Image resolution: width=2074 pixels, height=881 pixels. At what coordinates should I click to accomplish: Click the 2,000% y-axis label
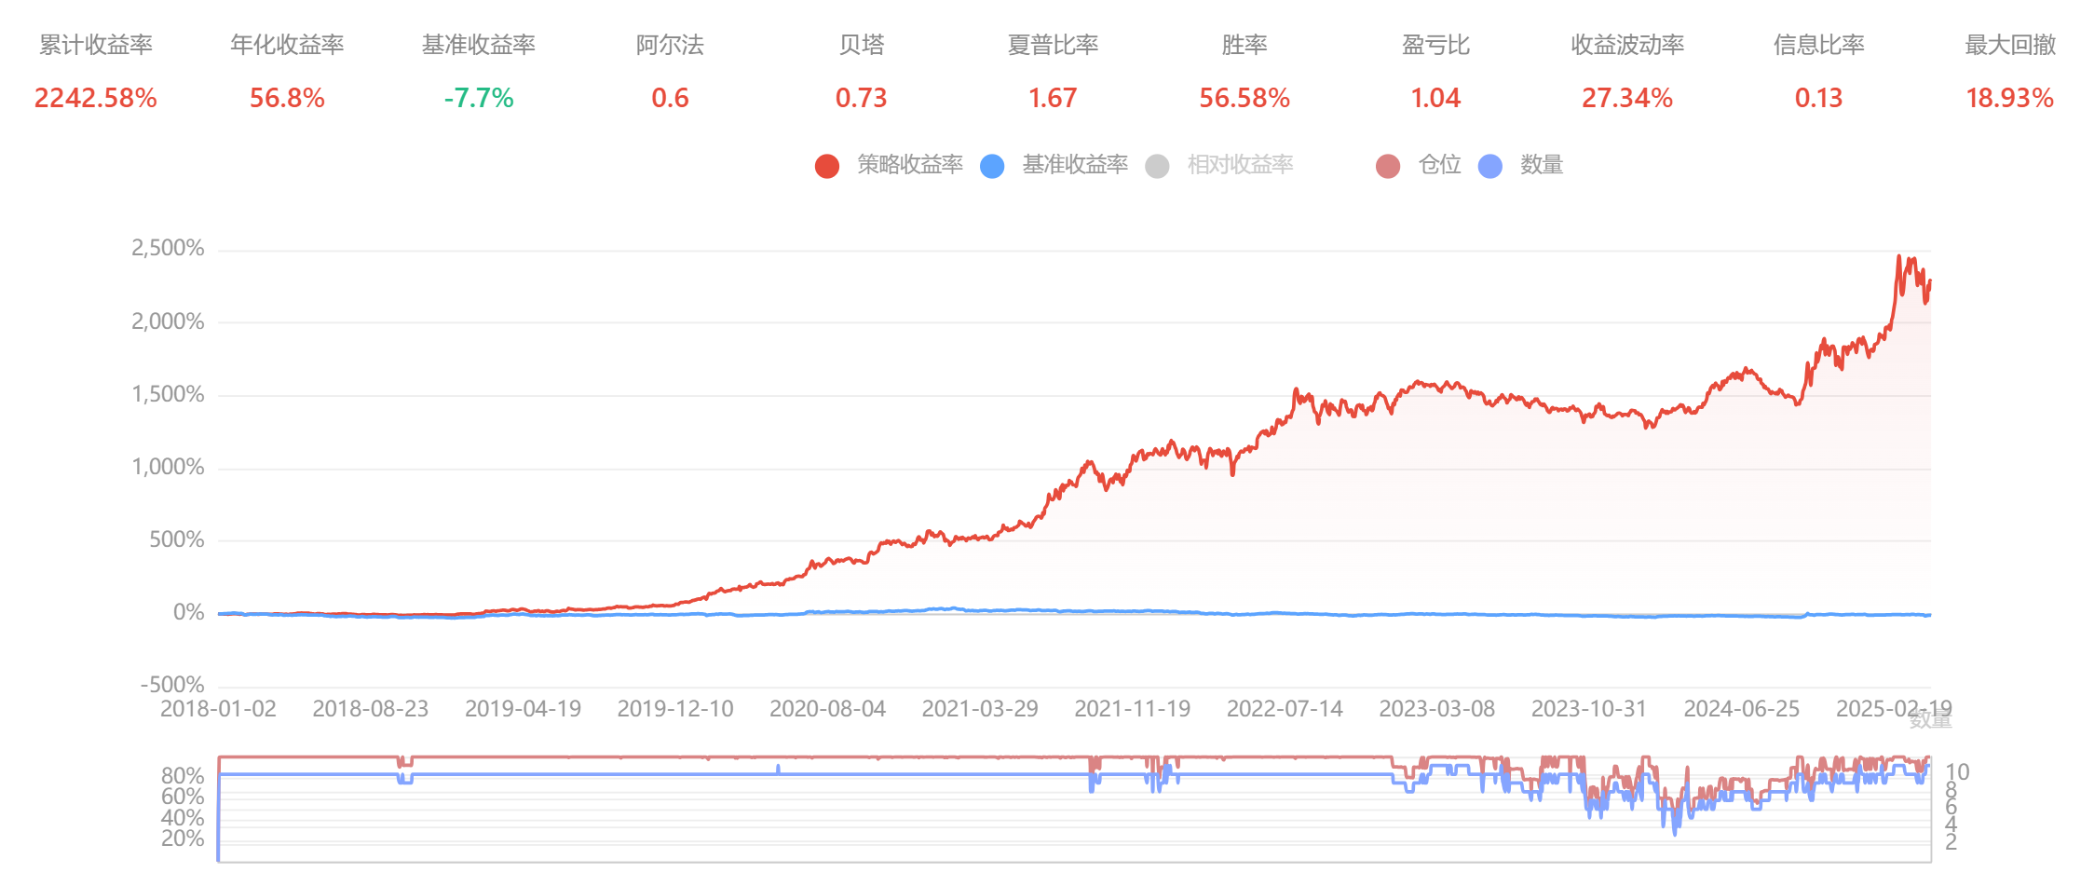(167, 322)
